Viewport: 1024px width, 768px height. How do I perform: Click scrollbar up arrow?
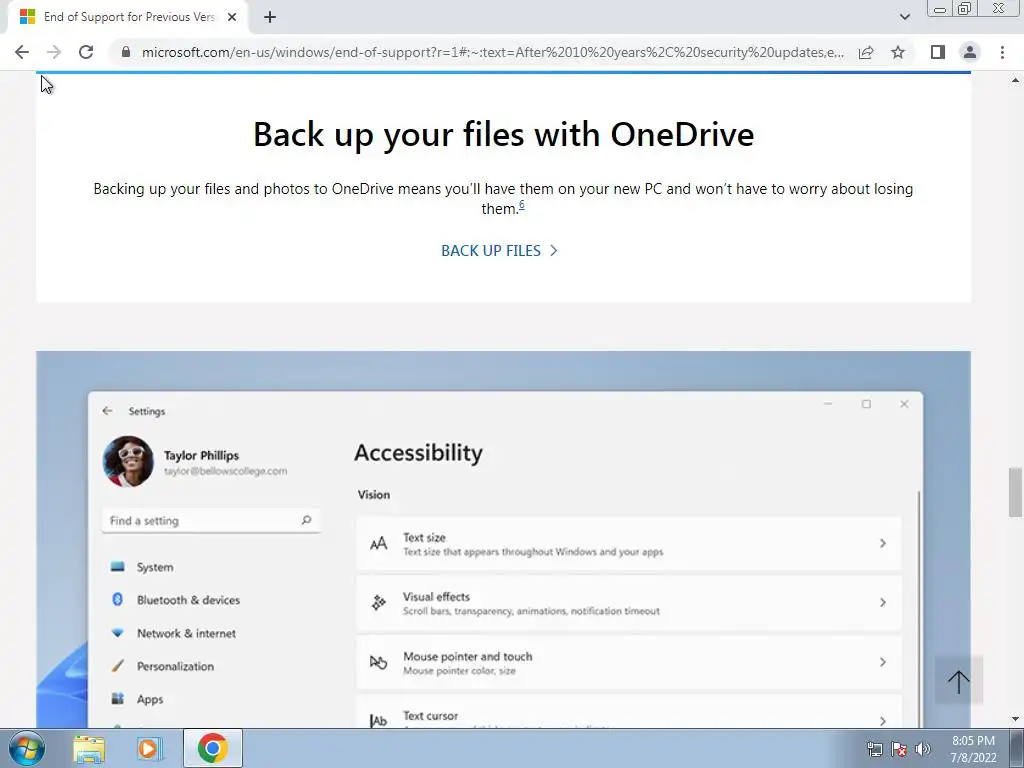point(1015,80)
